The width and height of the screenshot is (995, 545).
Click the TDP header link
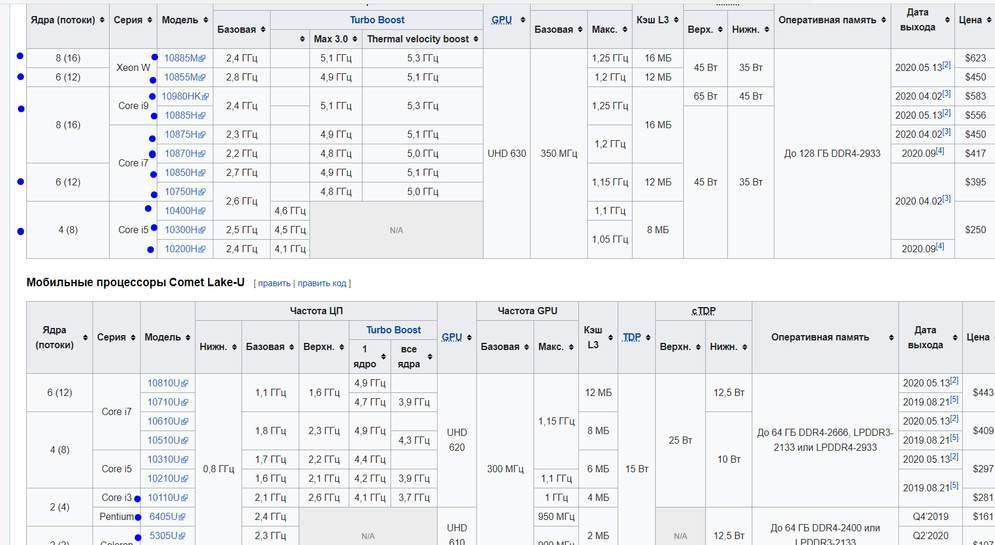(x=631, y=338)
